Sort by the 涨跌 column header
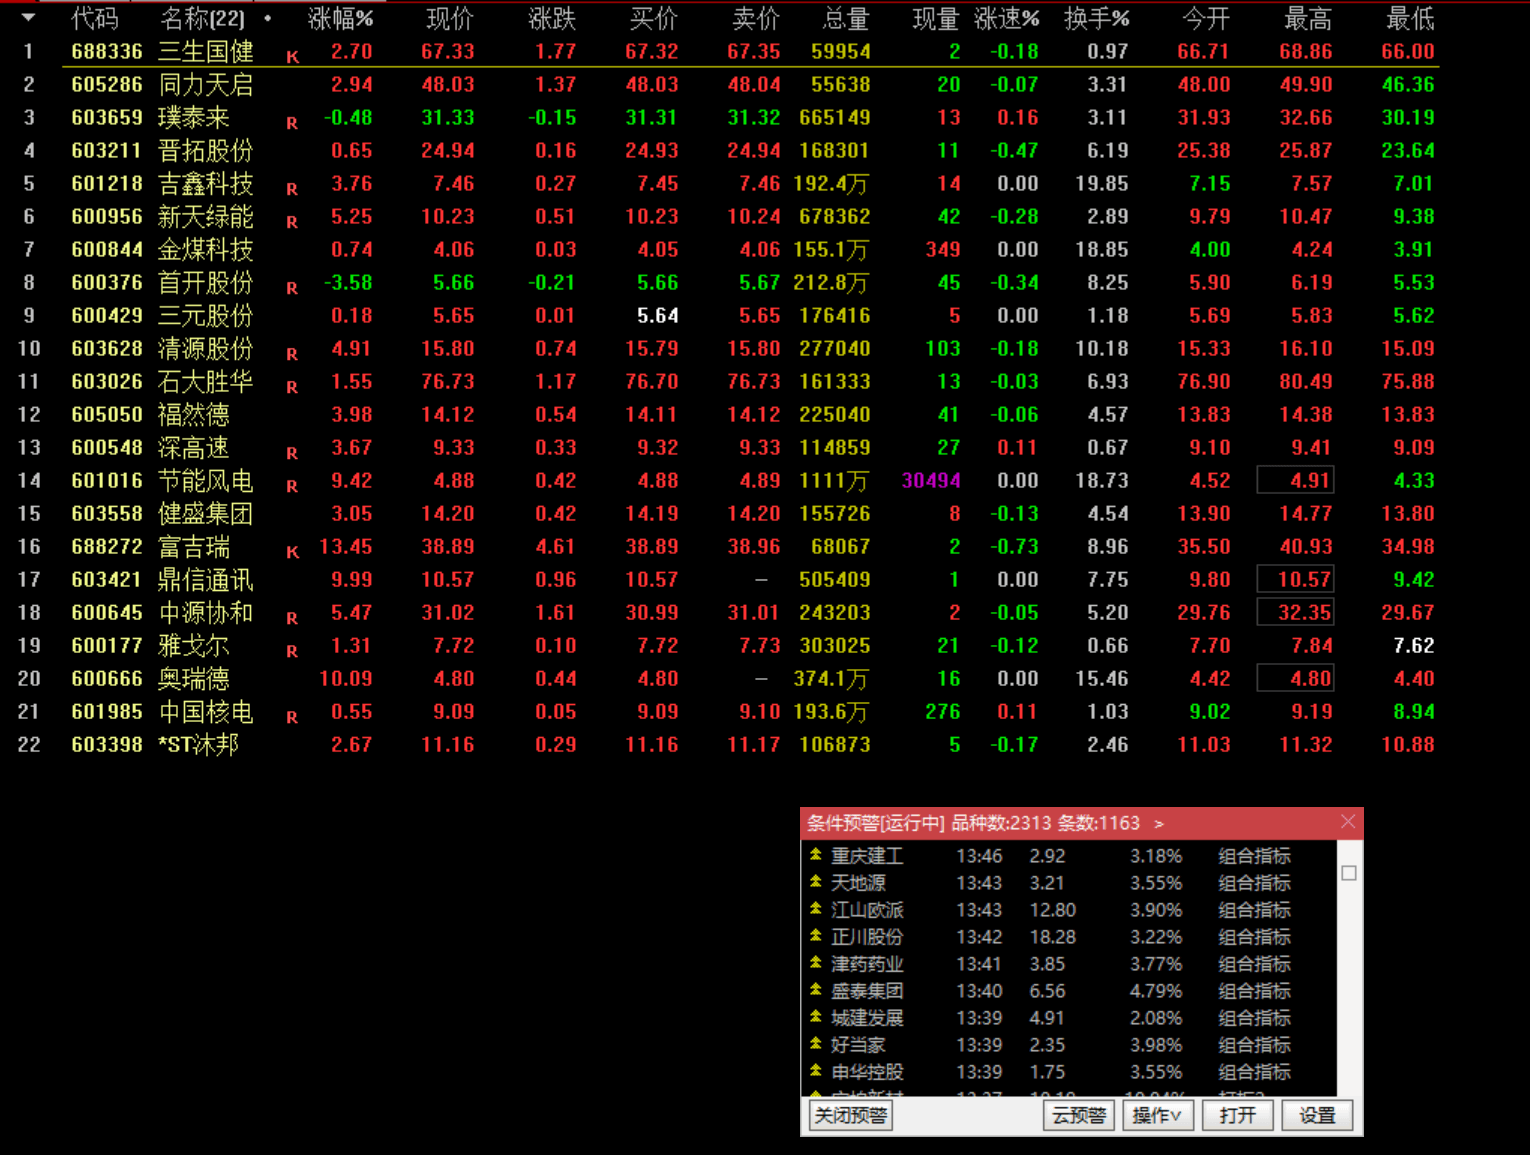 552,18
